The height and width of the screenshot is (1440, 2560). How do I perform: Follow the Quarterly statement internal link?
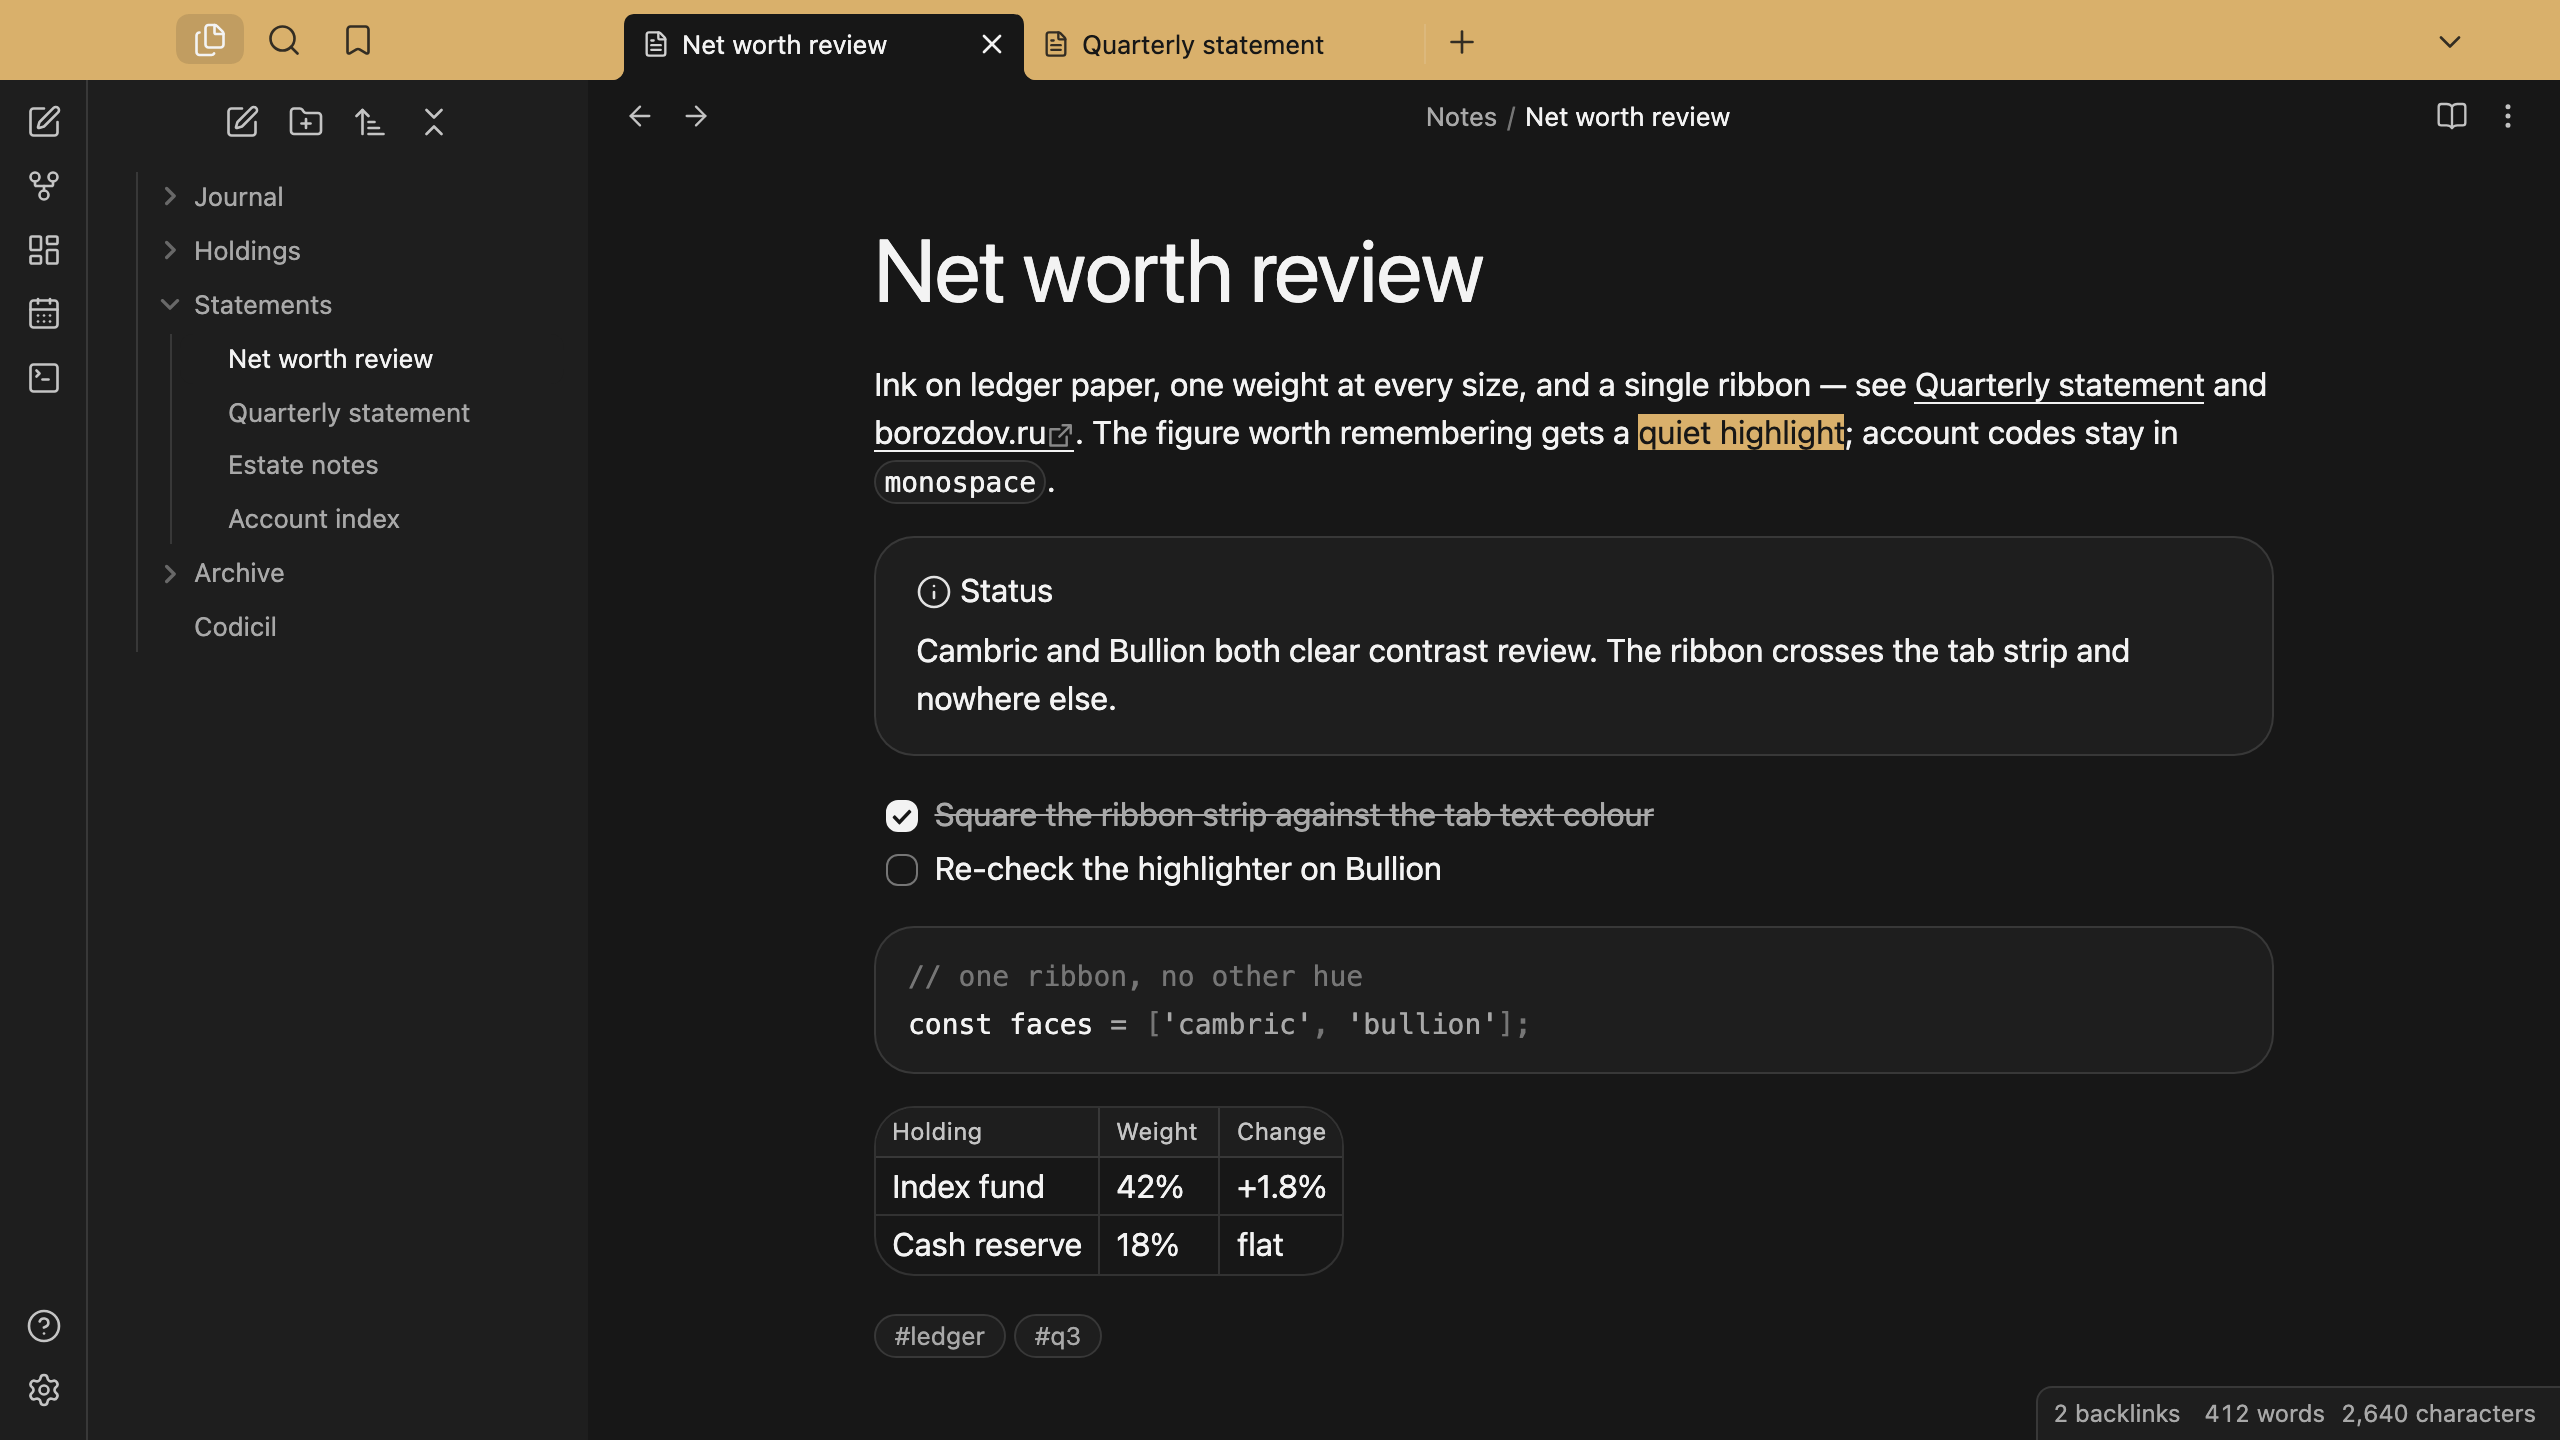[2059, 385]
